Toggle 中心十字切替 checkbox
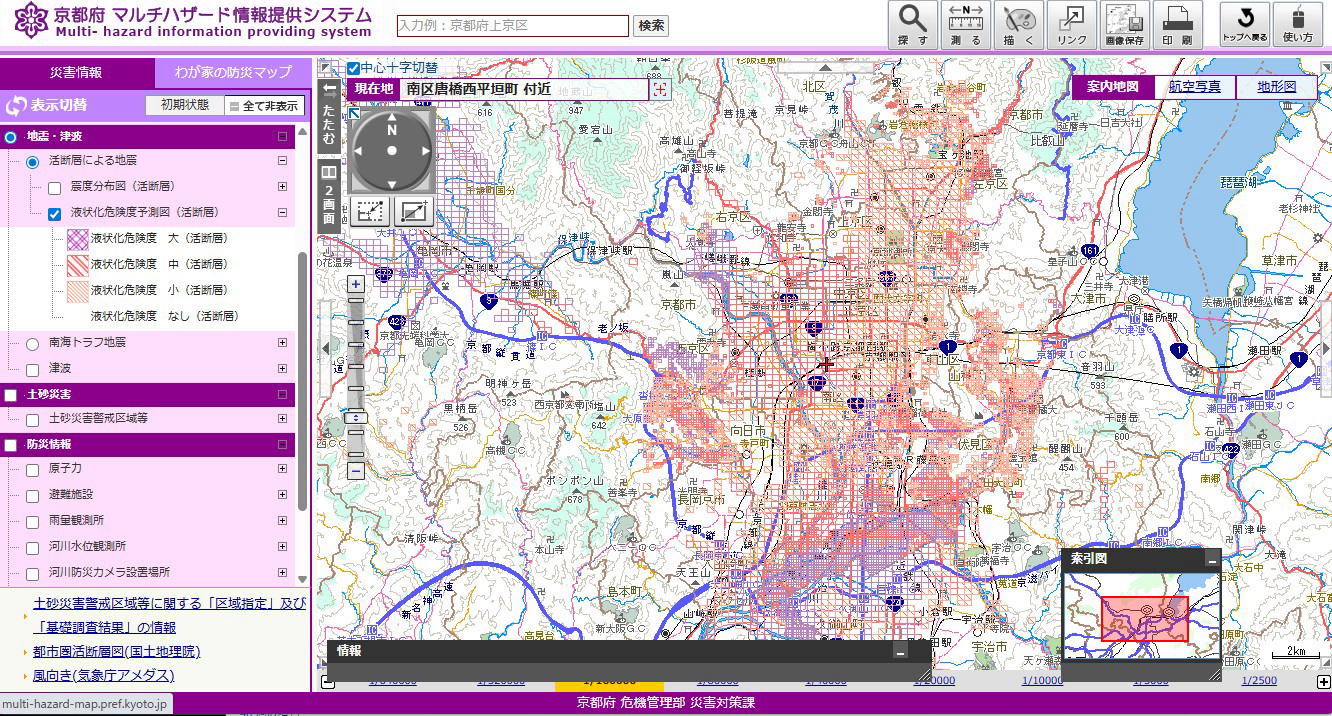 coord(353,68)
